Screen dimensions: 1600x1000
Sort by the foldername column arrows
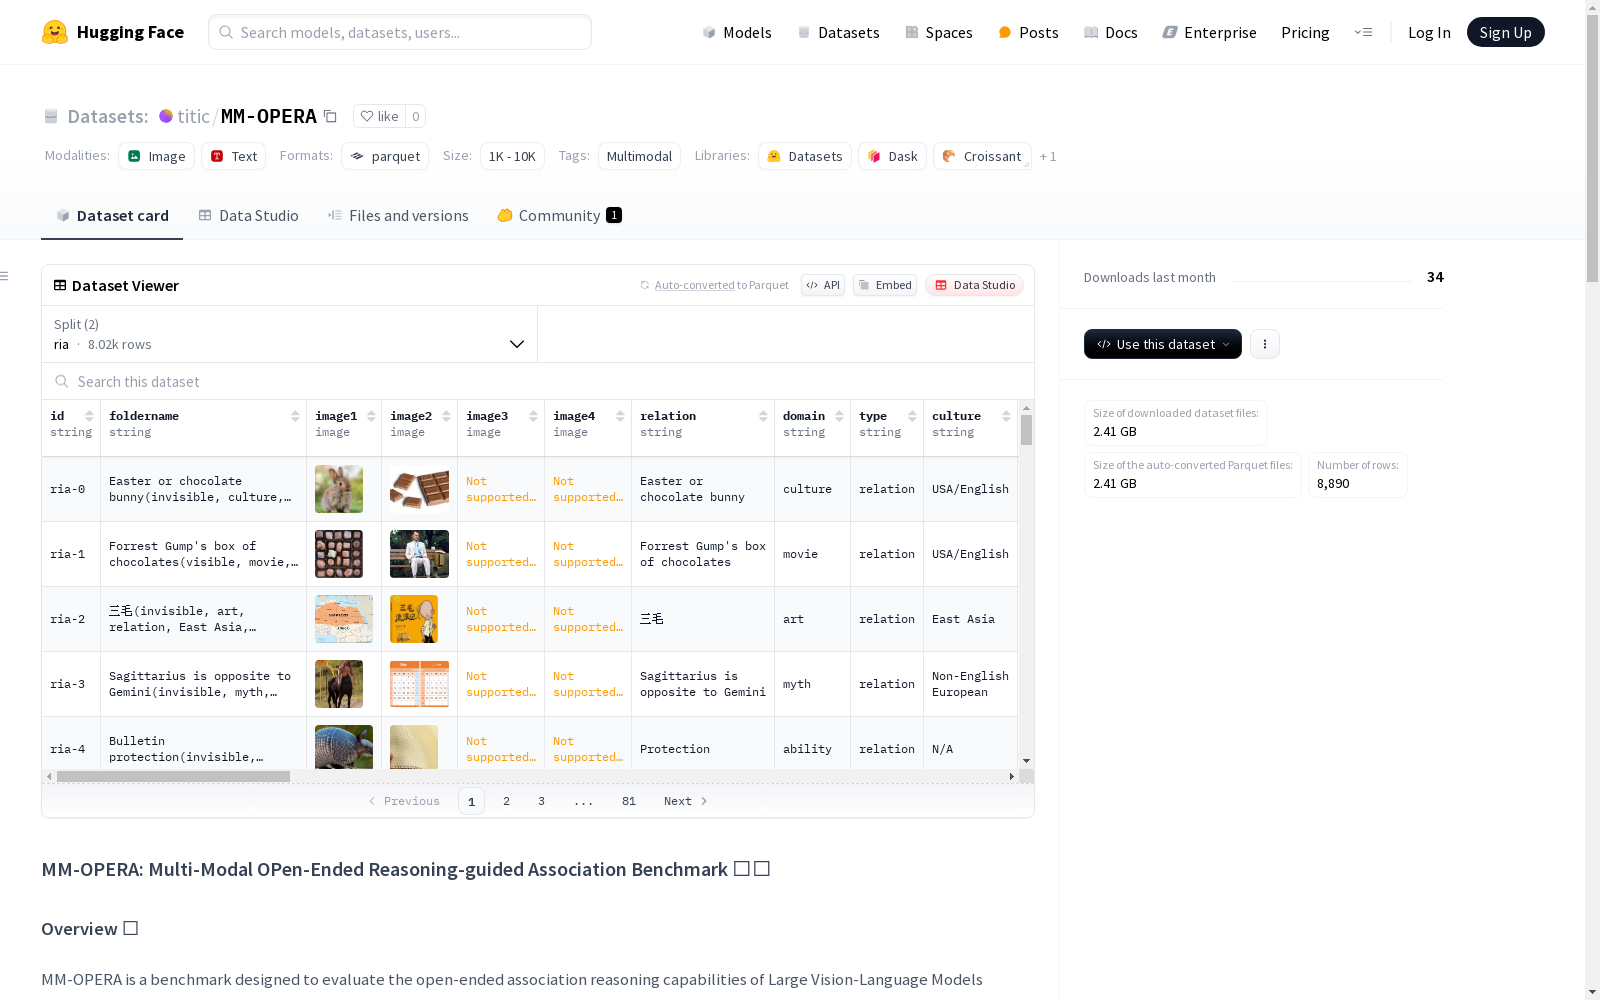(x=295, y=416)
